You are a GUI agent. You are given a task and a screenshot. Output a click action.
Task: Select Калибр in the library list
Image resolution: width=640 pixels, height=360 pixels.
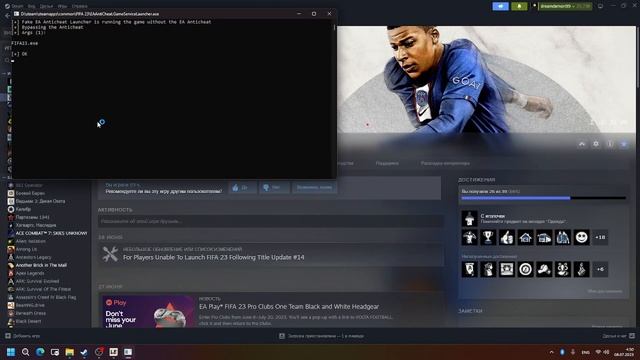[x=23, y=209]
